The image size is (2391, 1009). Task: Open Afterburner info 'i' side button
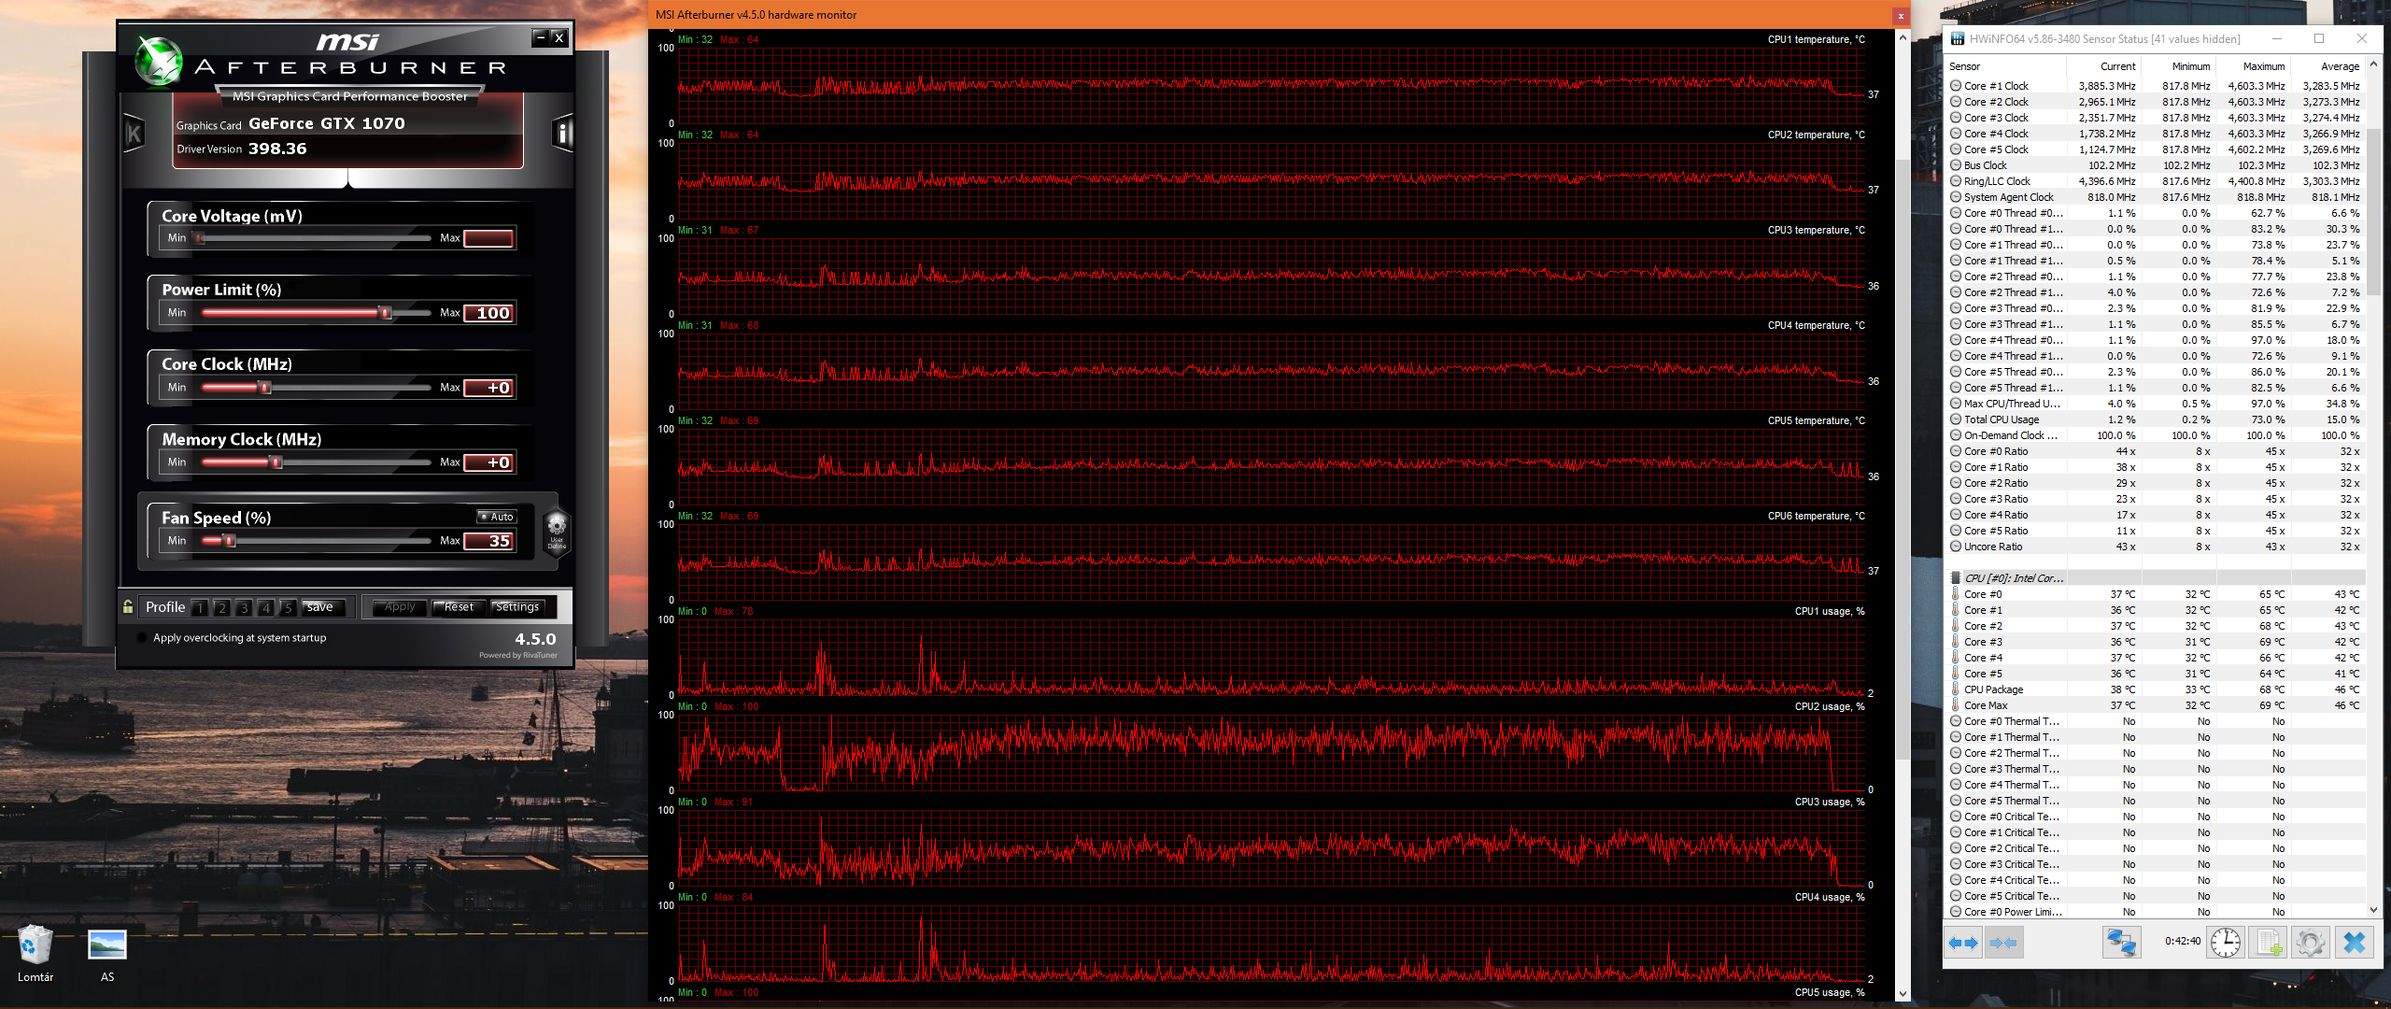tap(563, 133)
